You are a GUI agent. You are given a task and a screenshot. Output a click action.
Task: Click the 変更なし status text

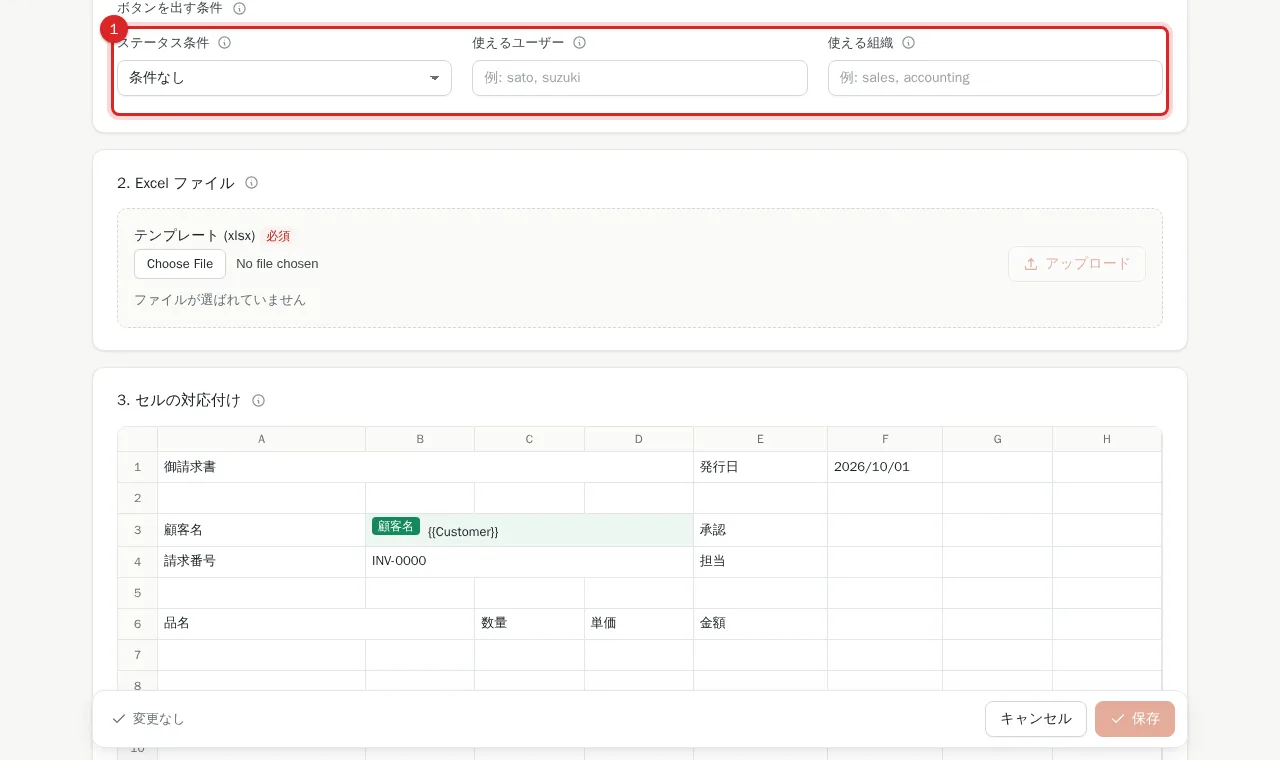(158, 719)
